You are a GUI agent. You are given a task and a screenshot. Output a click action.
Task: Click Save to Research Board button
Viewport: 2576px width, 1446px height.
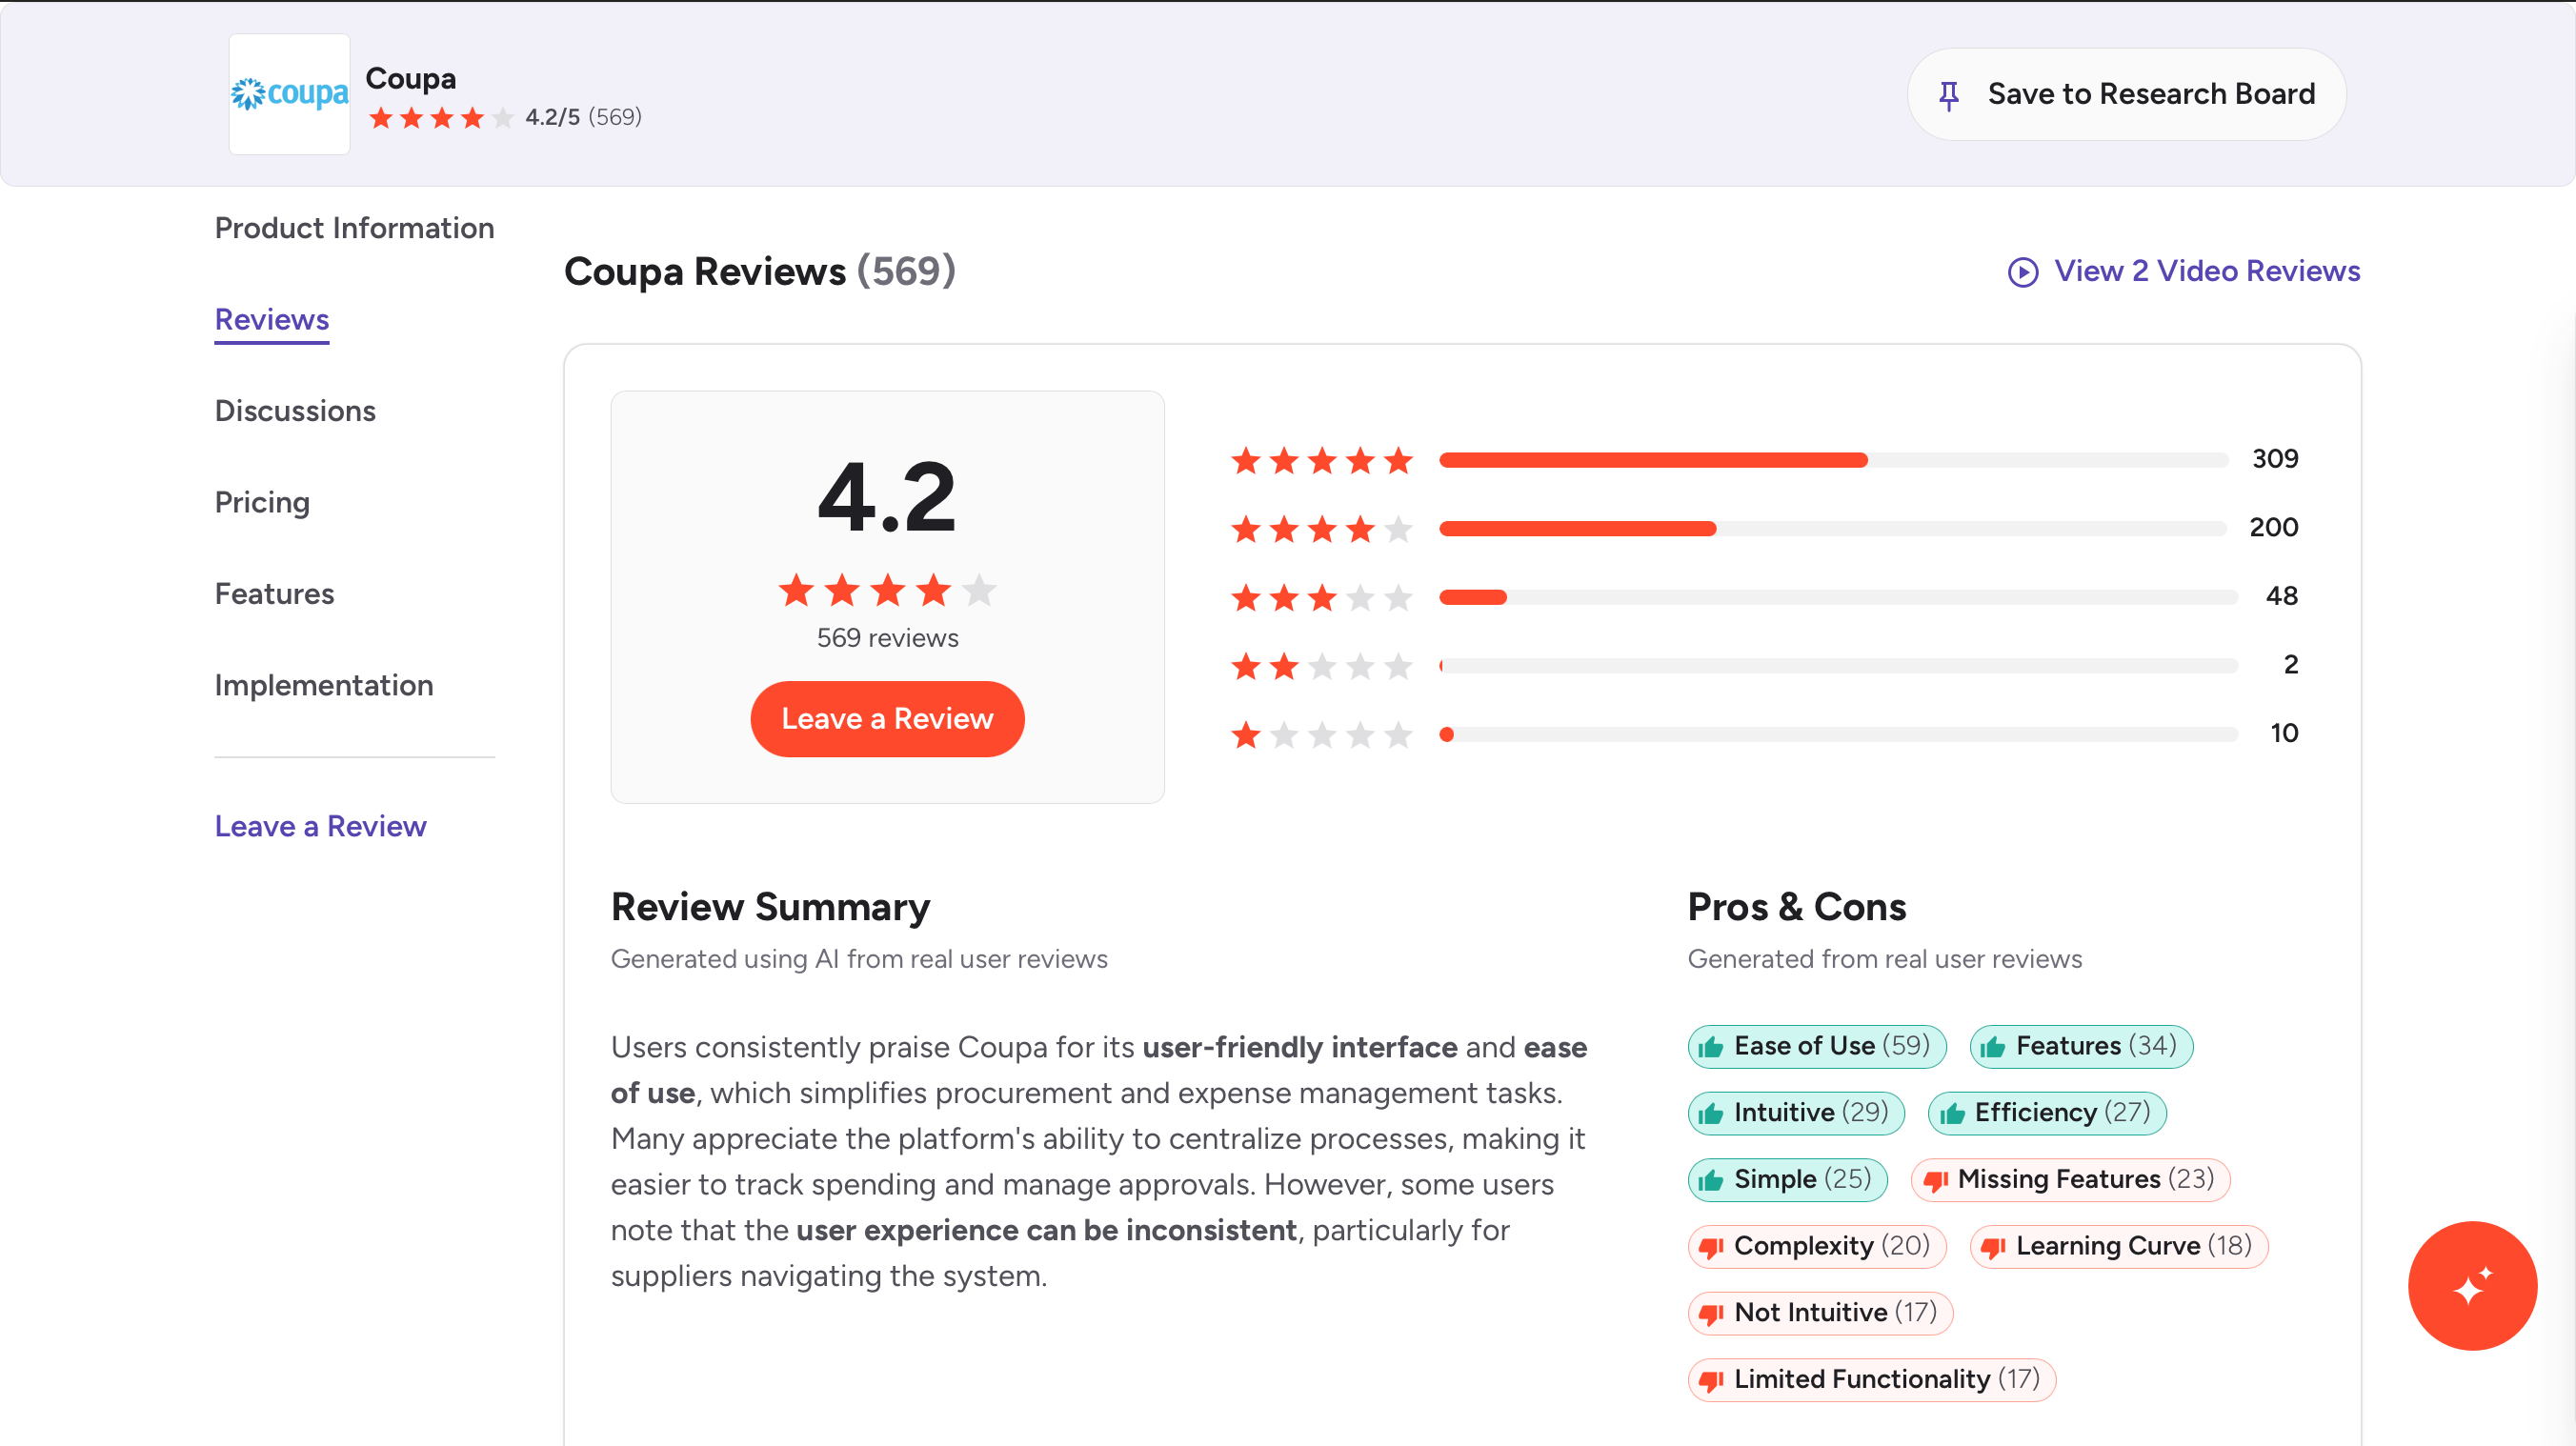[2126, 94]
